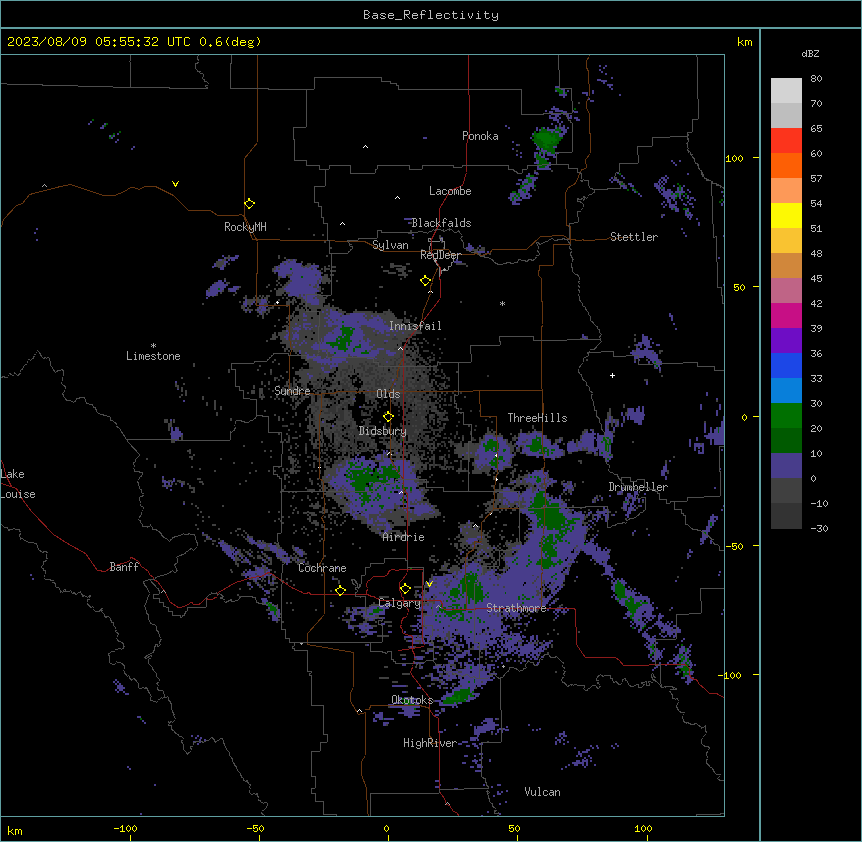Click the Lake Louise label
This screenshot has width=862, height=842.
[18, 484]
